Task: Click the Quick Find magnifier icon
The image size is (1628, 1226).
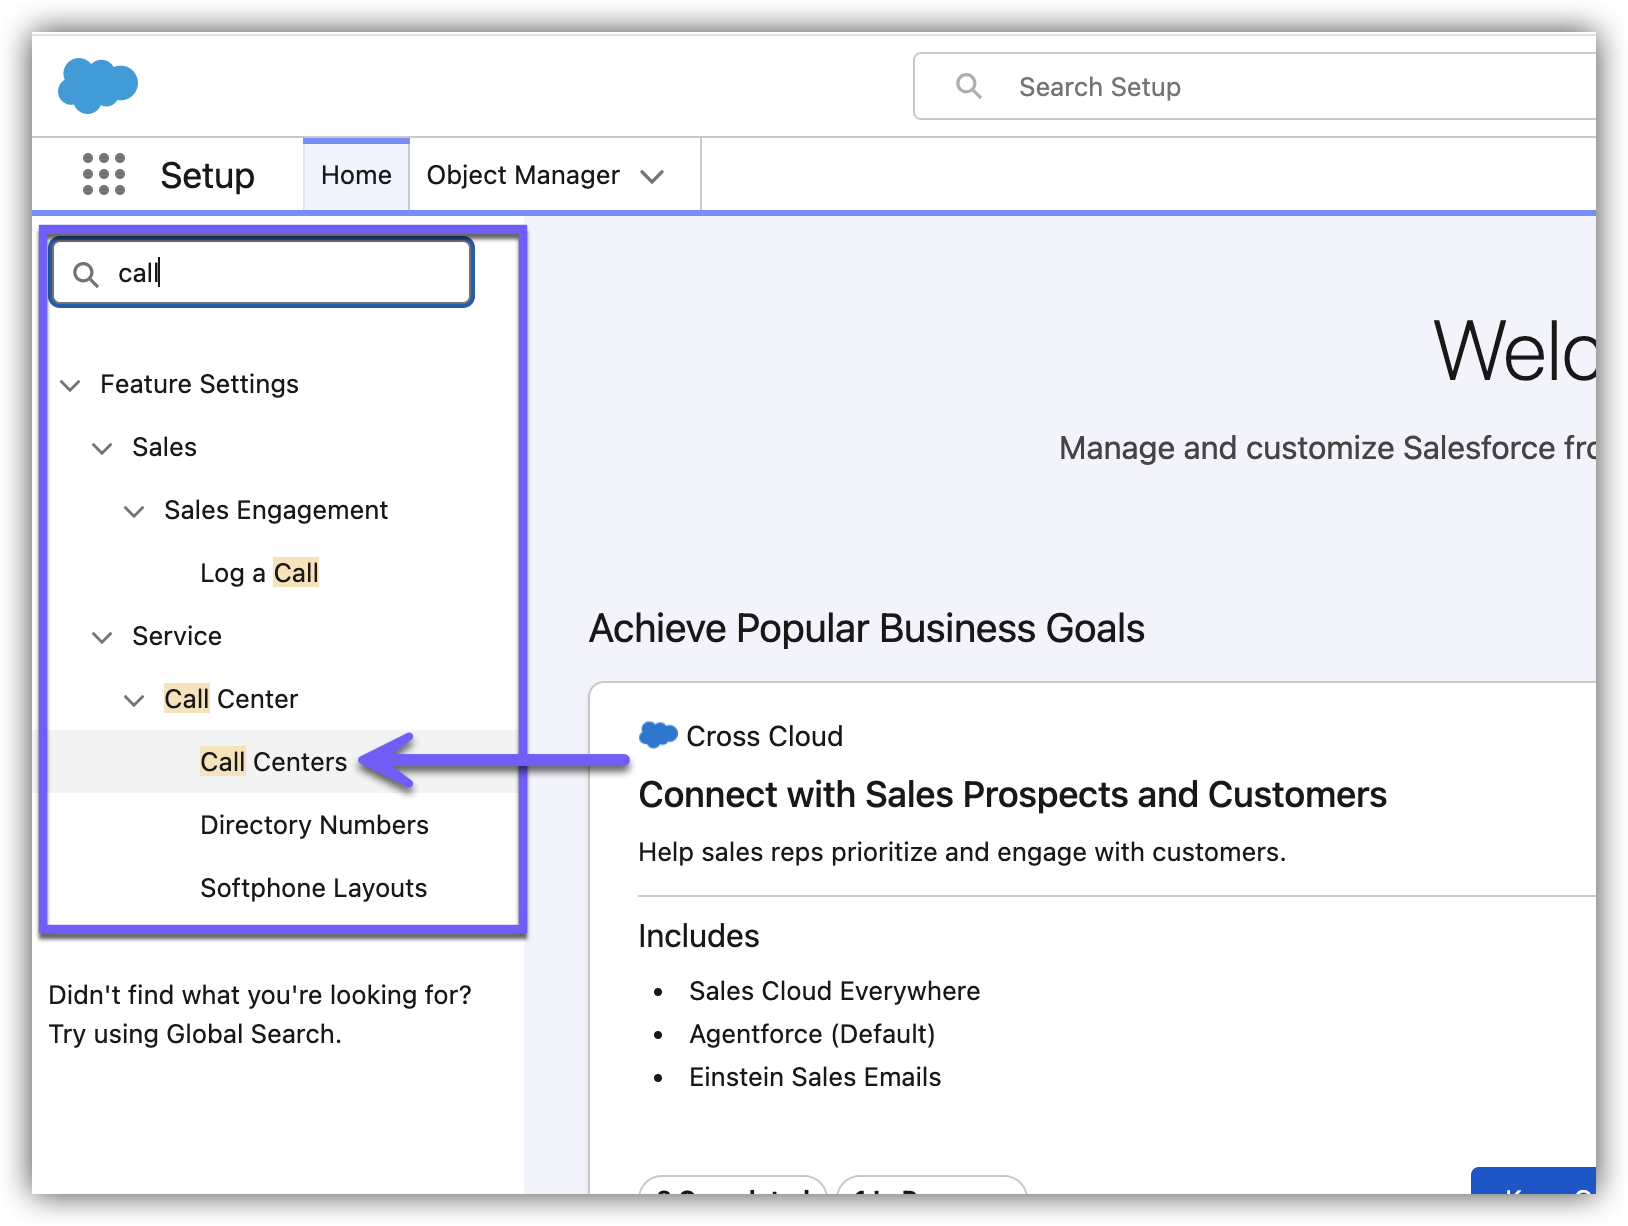Action: coord(86,274)
